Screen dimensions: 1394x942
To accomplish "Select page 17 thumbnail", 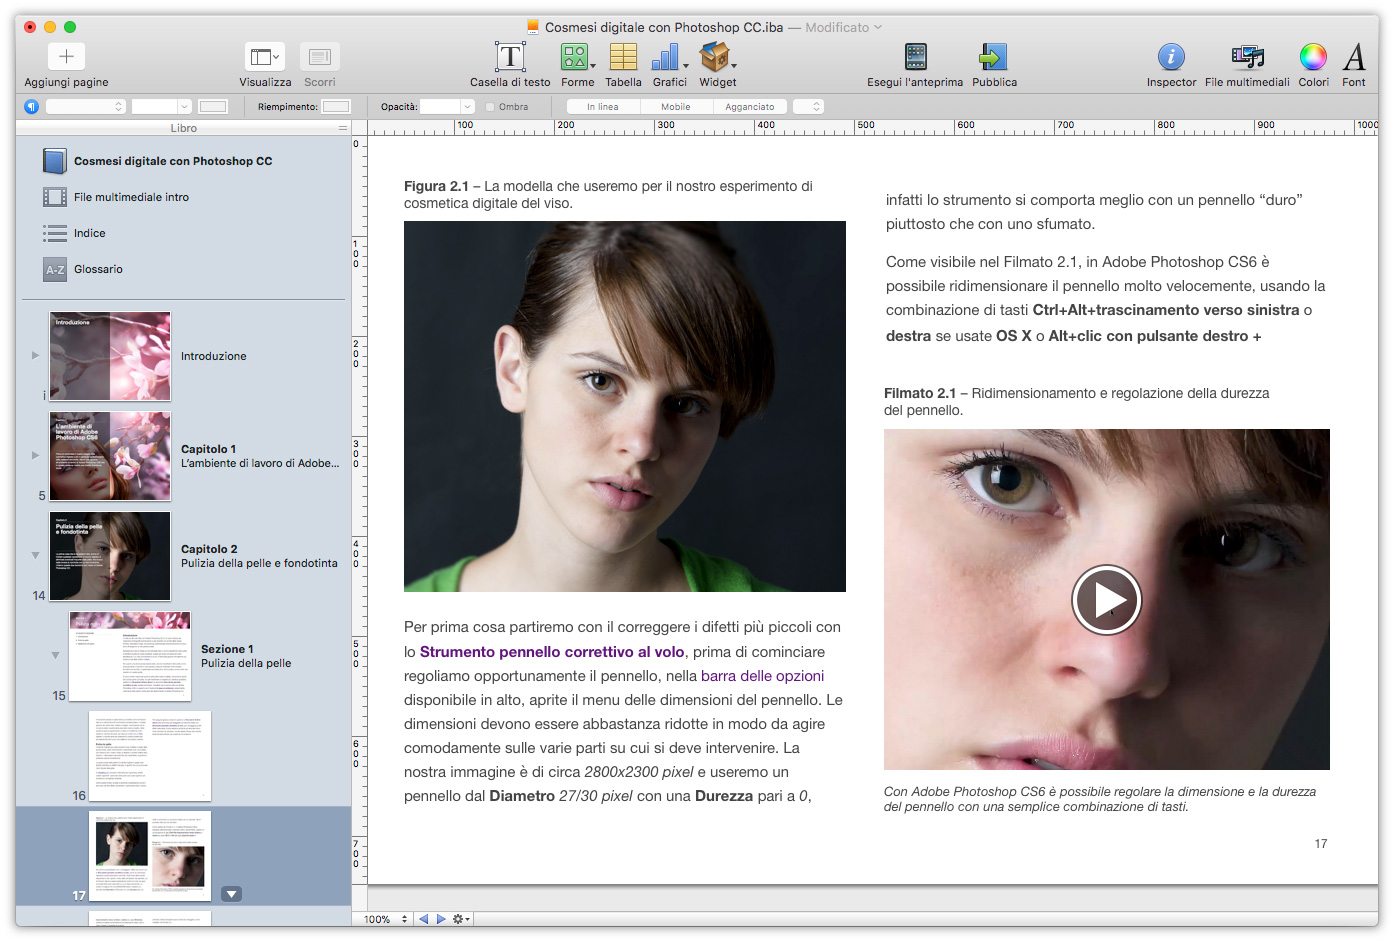I will (150, 856).
